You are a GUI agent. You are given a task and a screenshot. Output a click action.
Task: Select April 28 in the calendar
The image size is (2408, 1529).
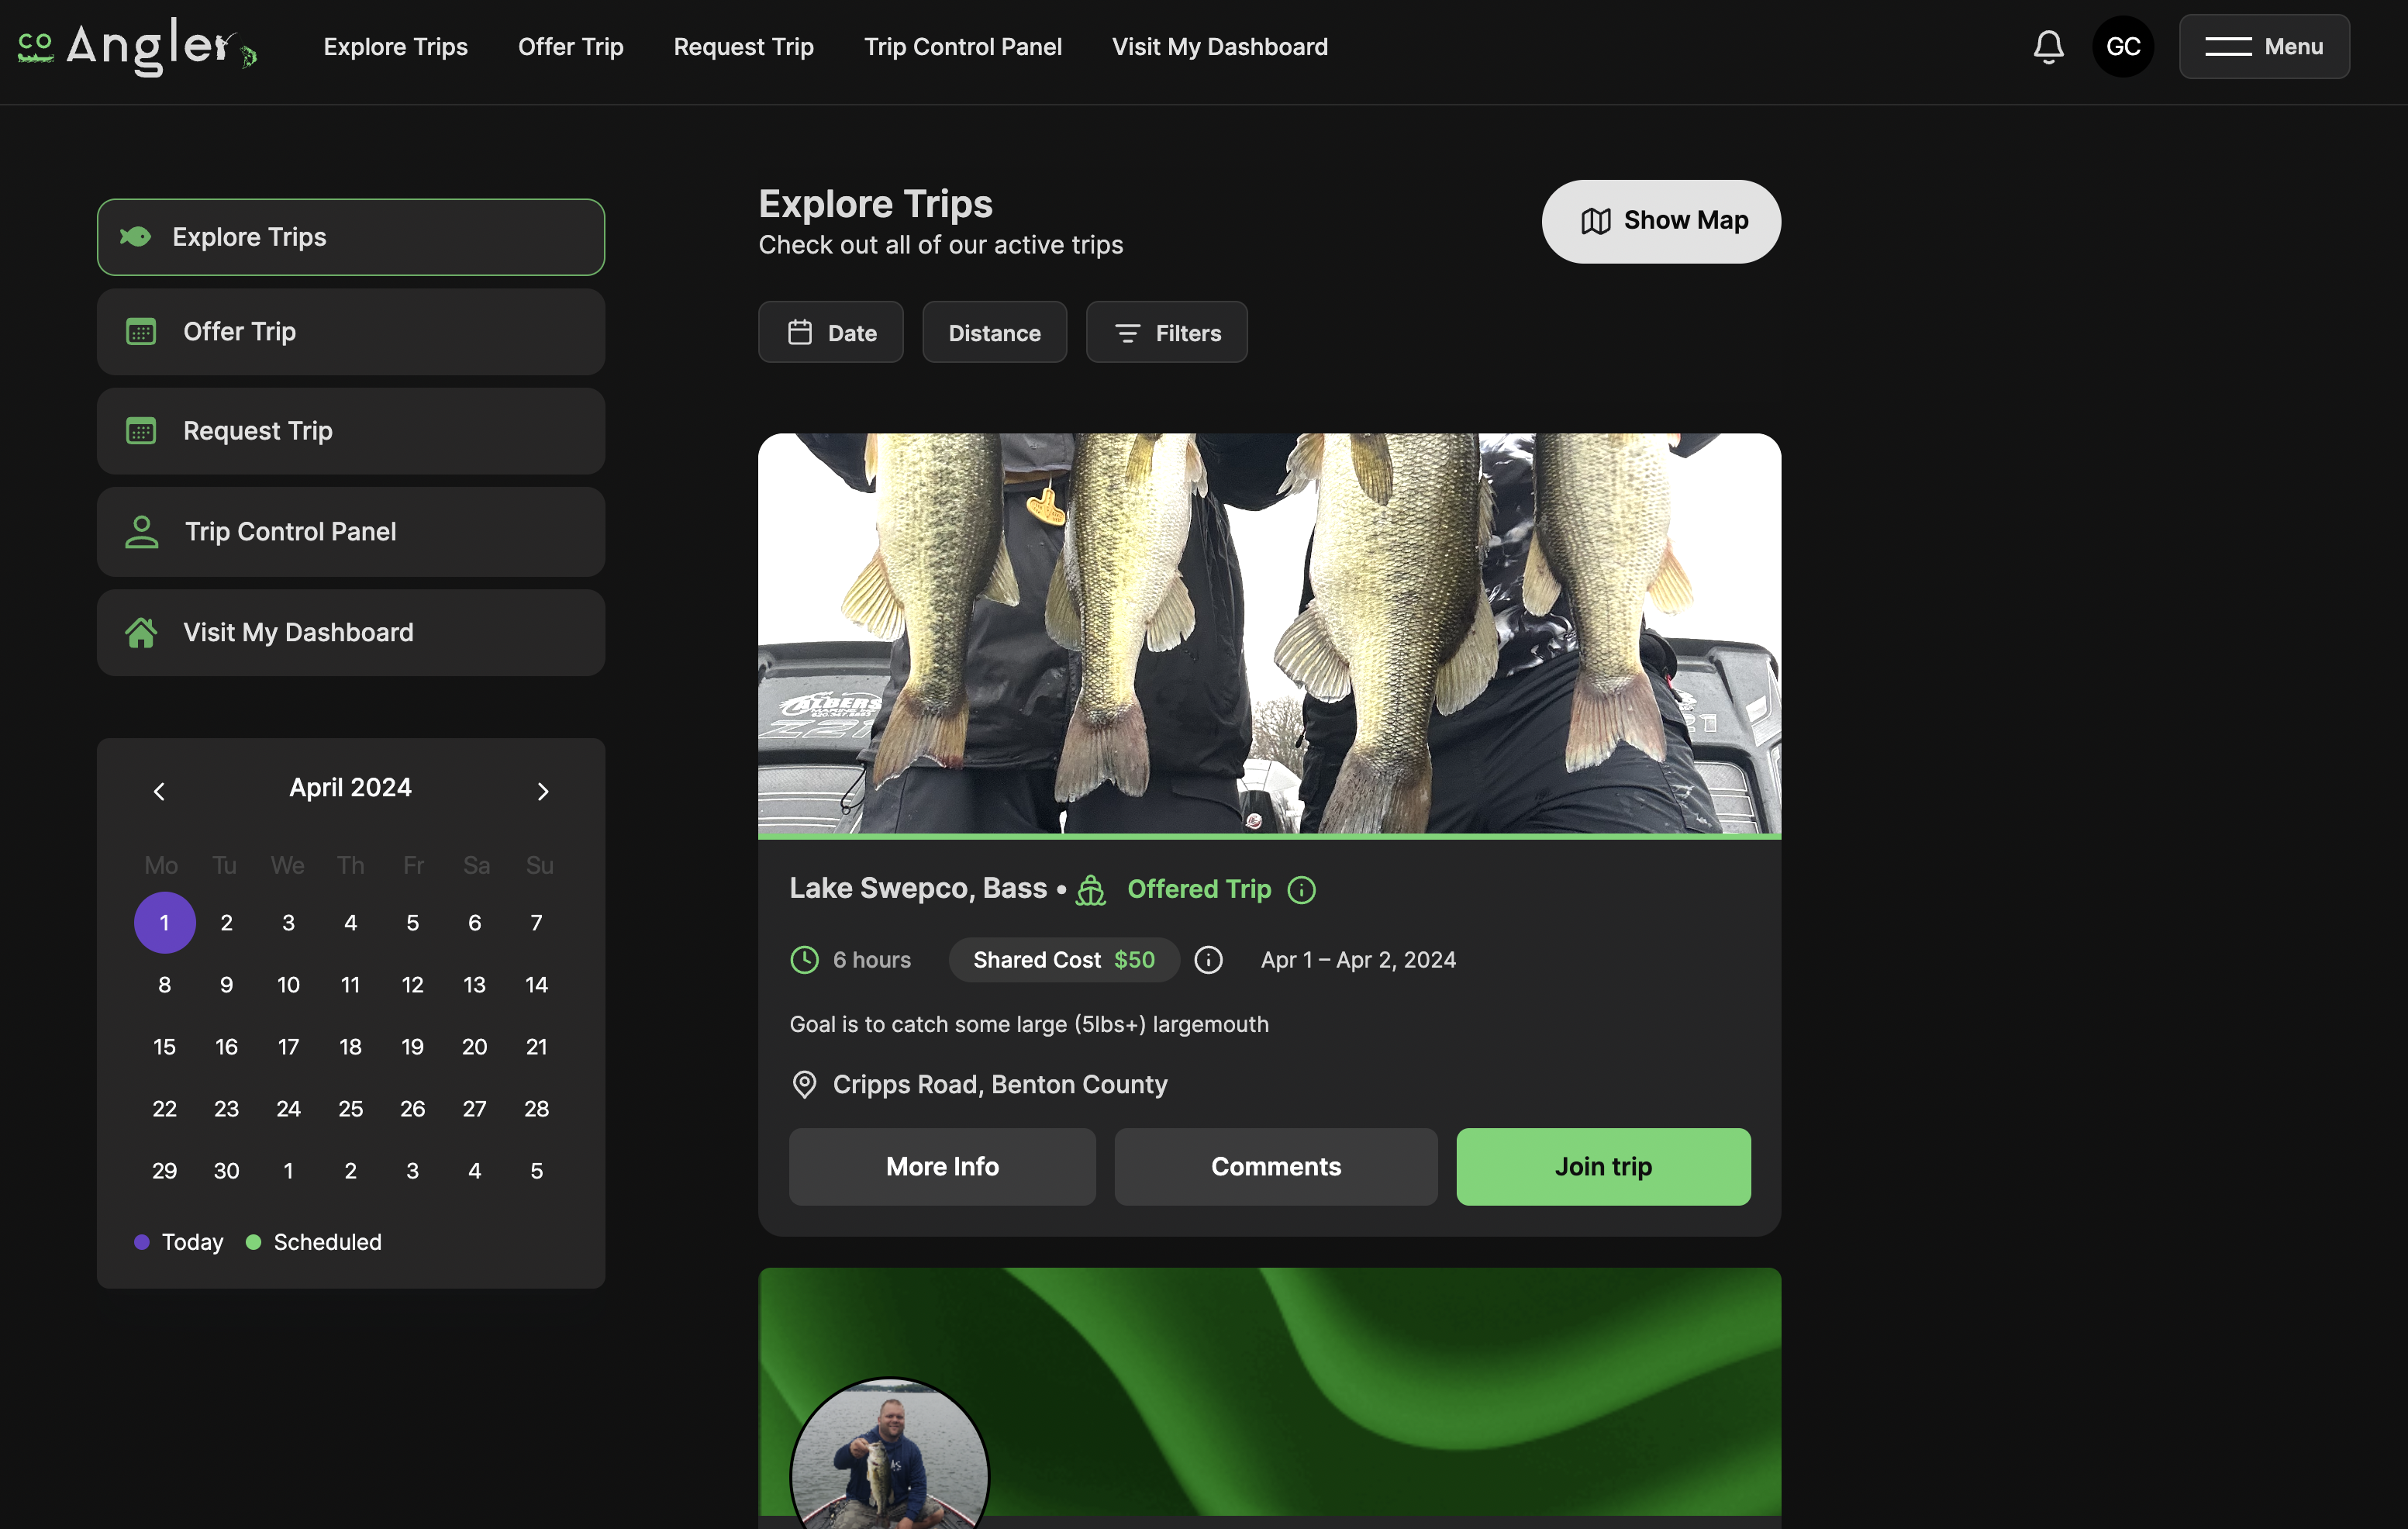[x=537, y=1108]
